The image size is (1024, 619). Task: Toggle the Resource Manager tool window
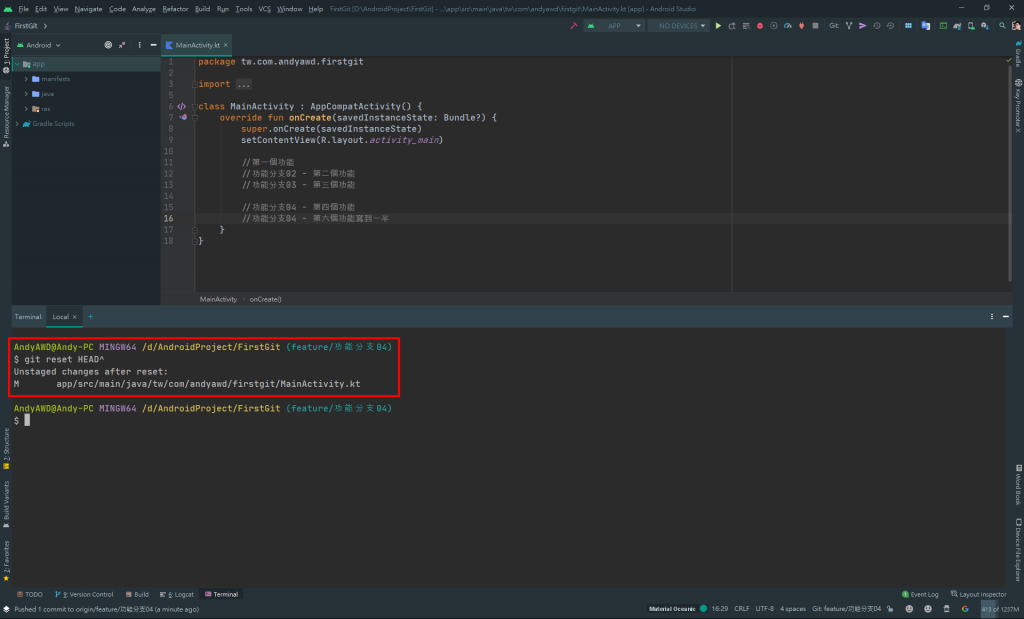(x=6, y=116)
